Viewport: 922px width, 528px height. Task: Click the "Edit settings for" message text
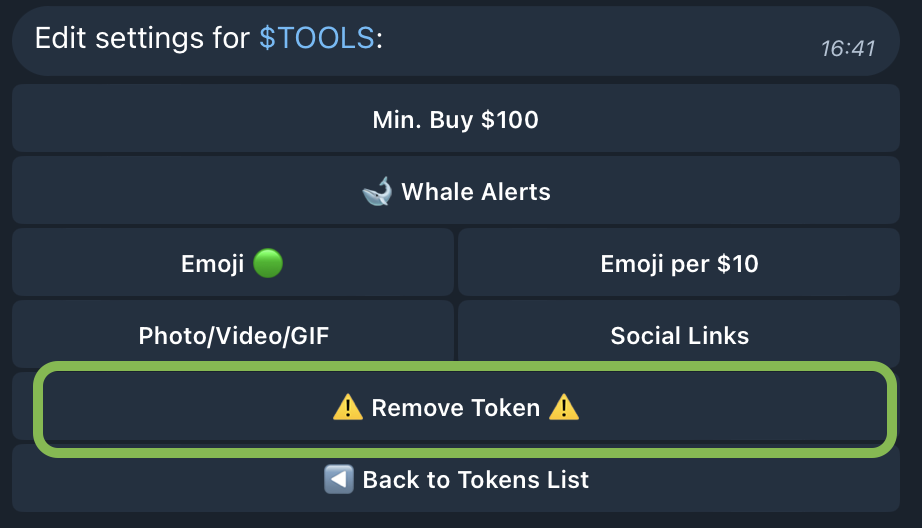(141, 38)
